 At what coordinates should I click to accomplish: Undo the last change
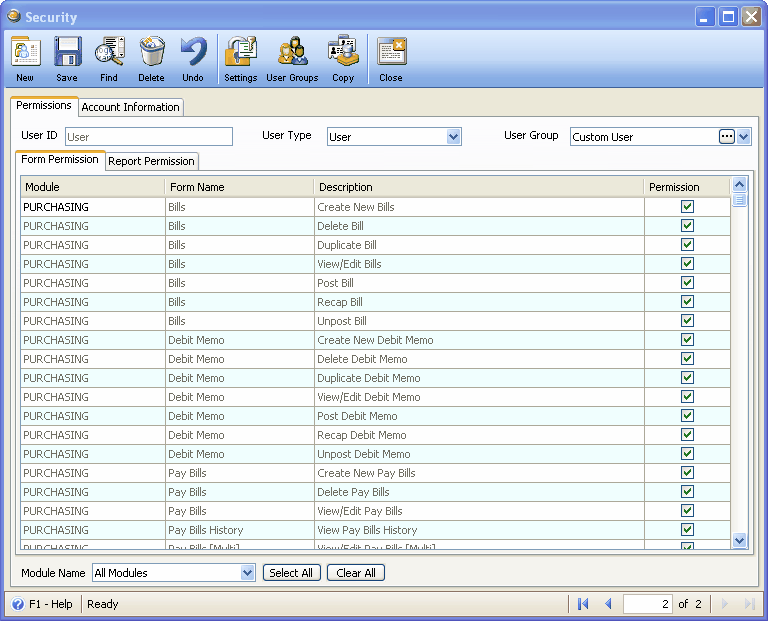coord(193,58)
